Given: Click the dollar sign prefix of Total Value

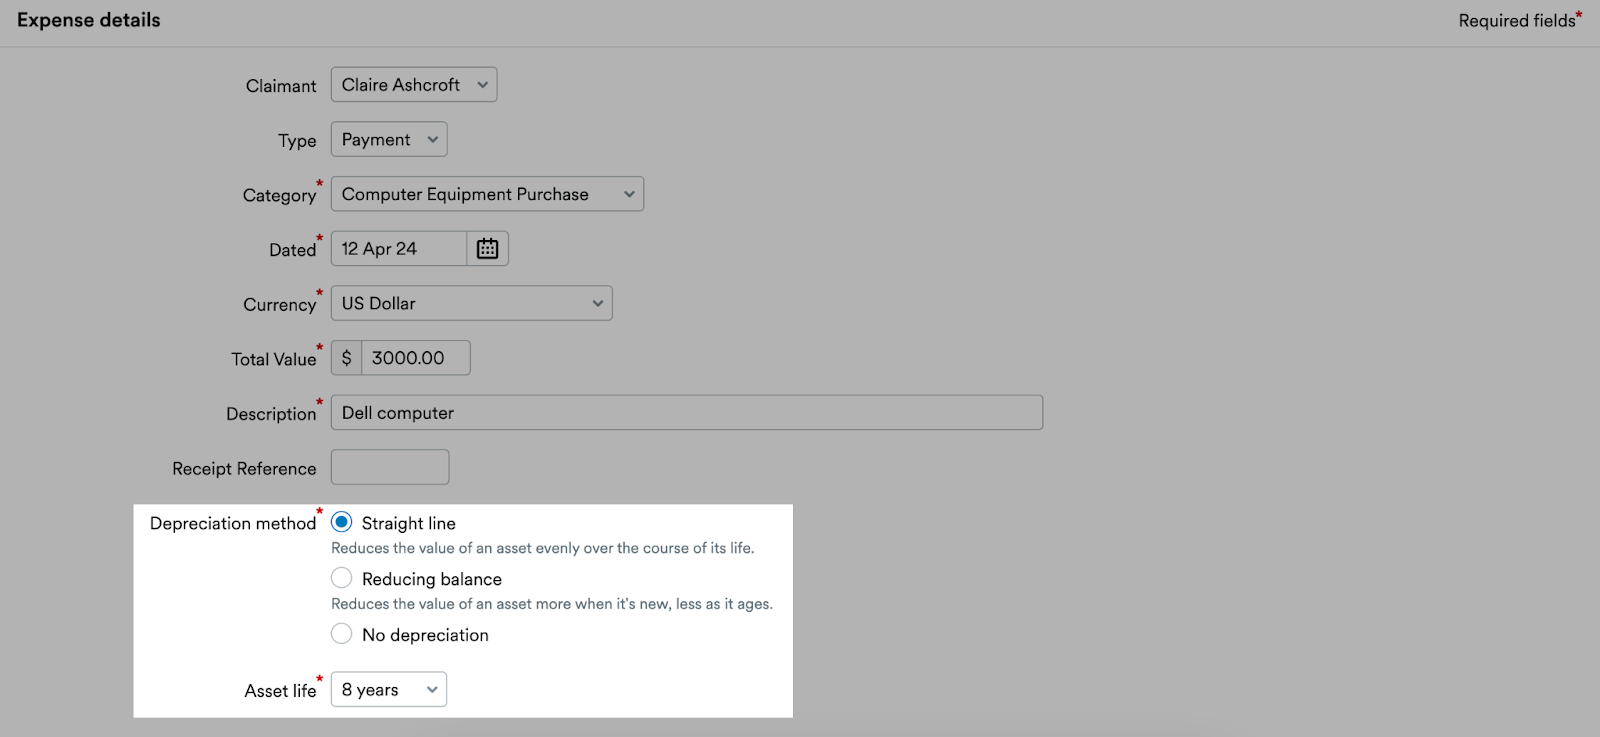Looking at the screenshot, I should (x=346, y=358).
